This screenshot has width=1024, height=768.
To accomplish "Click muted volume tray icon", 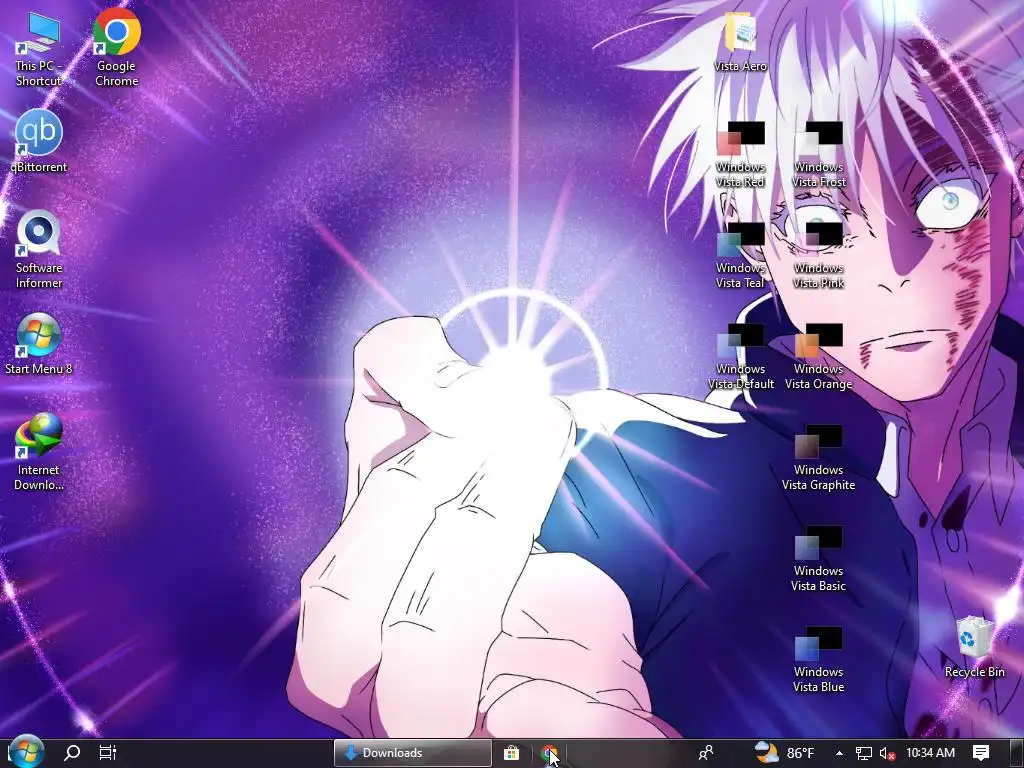I will (887, 753).
